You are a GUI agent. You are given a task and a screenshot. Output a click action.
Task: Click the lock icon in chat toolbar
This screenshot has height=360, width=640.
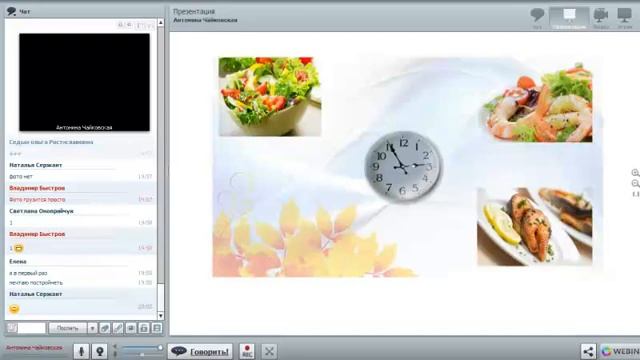pos(144,328)
